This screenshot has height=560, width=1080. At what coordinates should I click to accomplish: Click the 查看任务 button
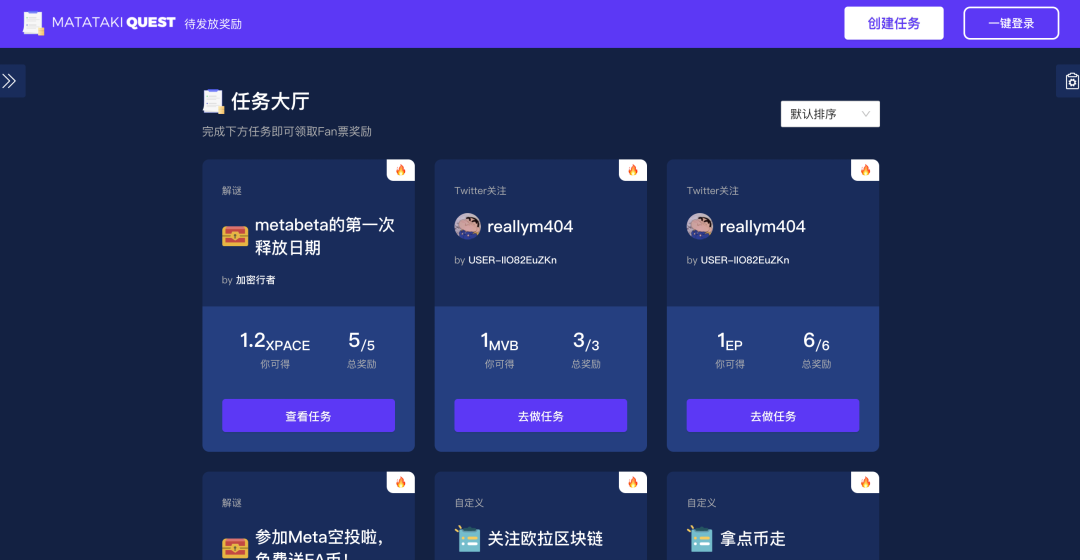(x=309, y=415)
